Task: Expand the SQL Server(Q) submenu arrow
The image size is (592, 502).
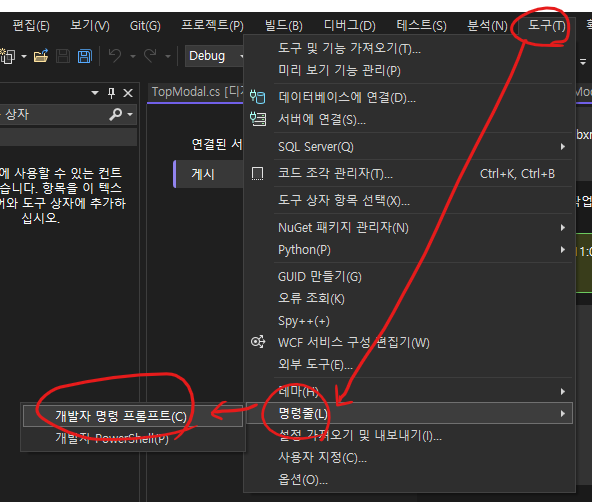Action: [563, 146]
